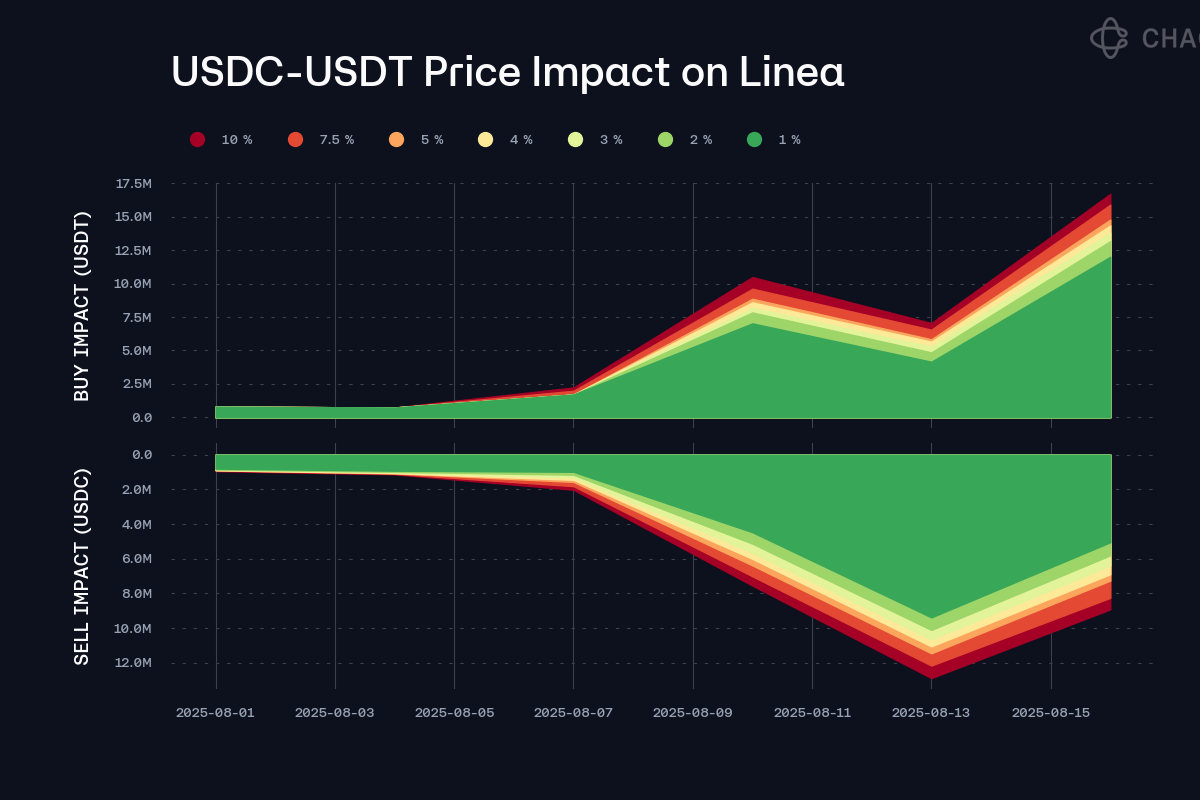Click the Chaos Labs logo icon

tap(1109, 38)
